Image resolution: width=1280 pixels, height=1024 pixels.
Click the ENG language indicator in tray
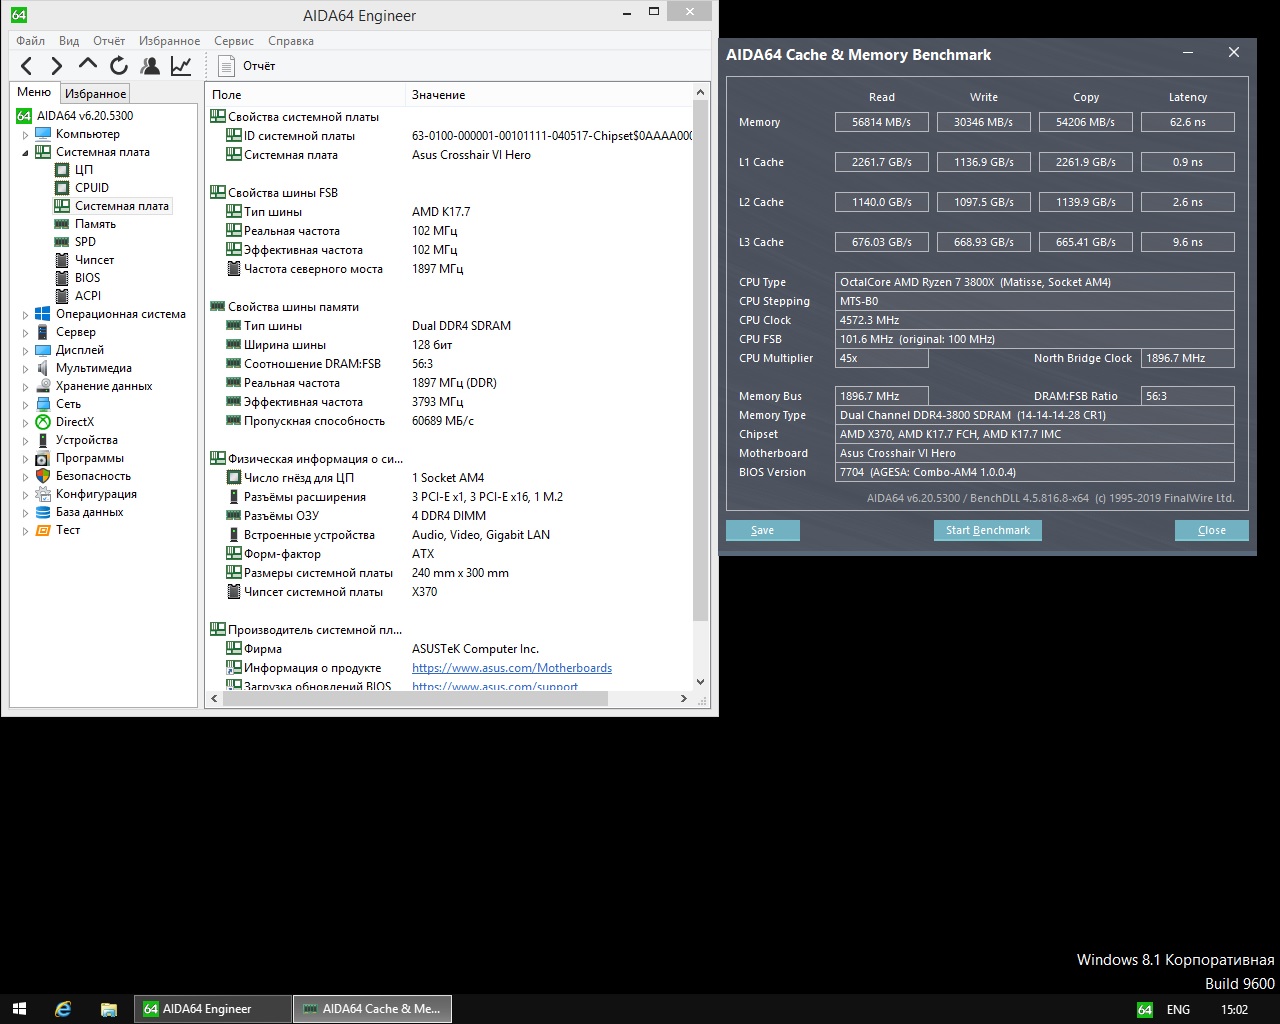[x=1178, y=1010]
